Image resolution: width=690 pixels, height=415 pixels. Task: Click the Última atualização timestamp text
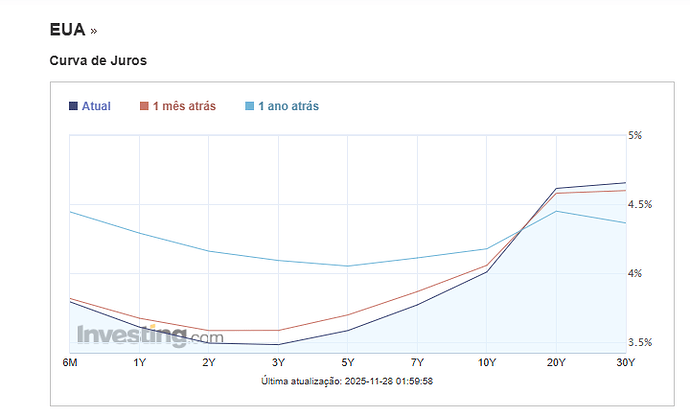[347, 381]
